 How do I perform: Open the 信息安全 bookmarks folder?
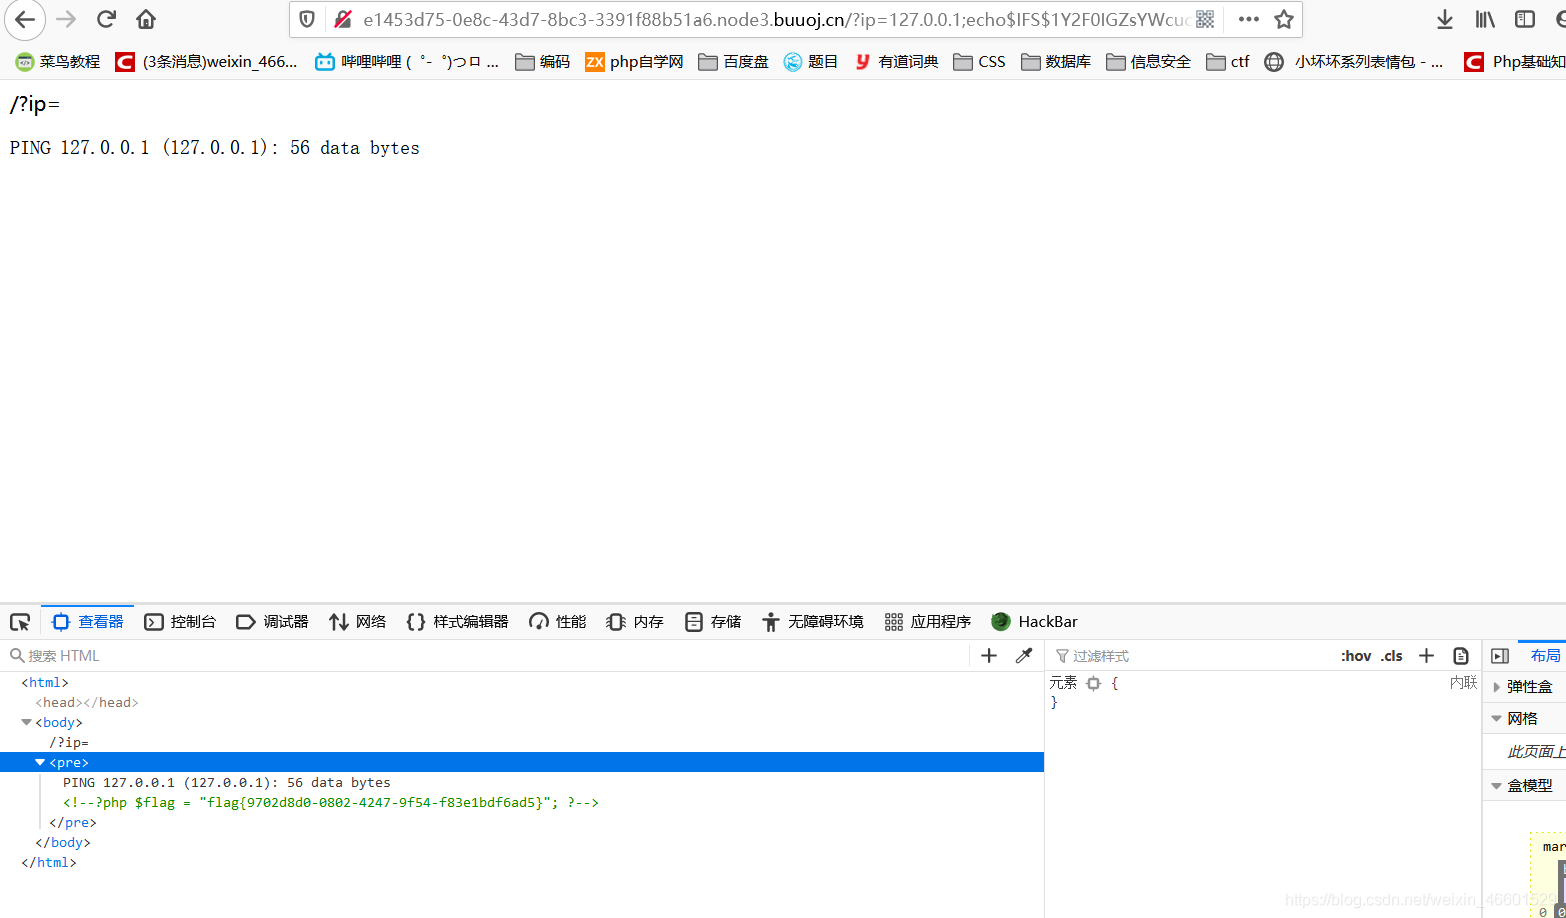click(x=1148, y=62)
